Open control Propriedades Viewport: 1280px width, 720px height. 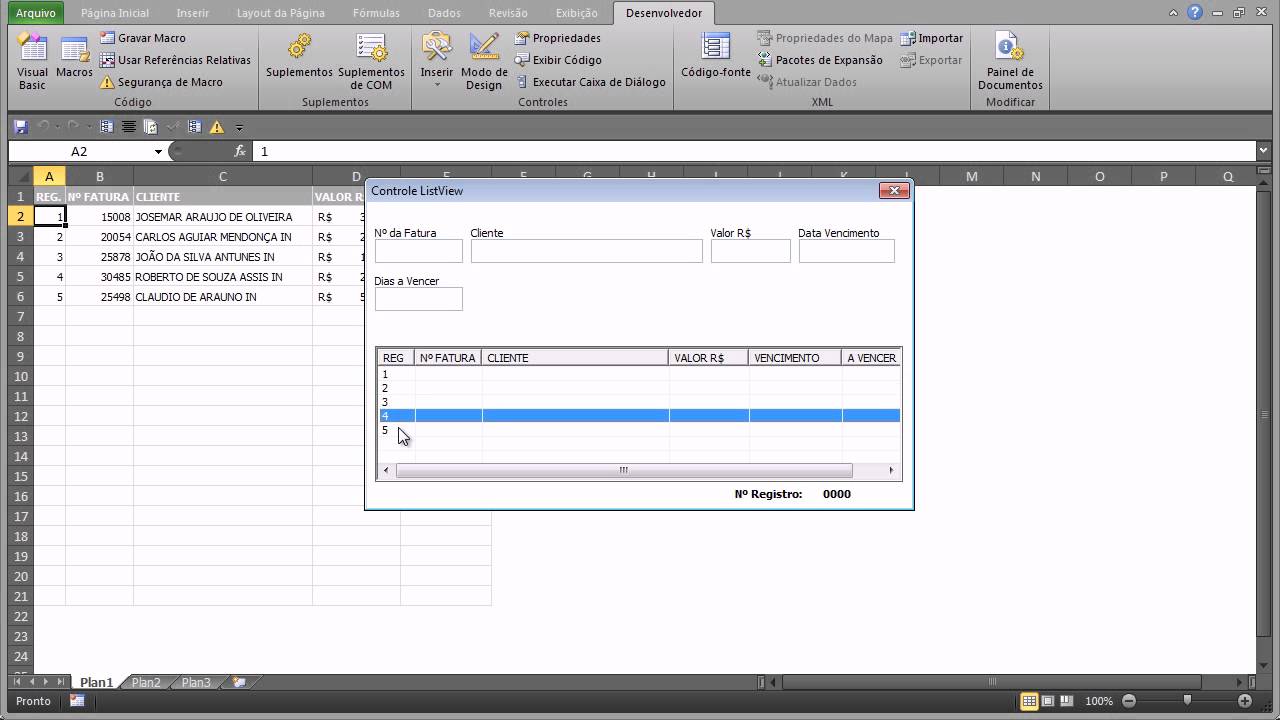click(x=558, y=38)
